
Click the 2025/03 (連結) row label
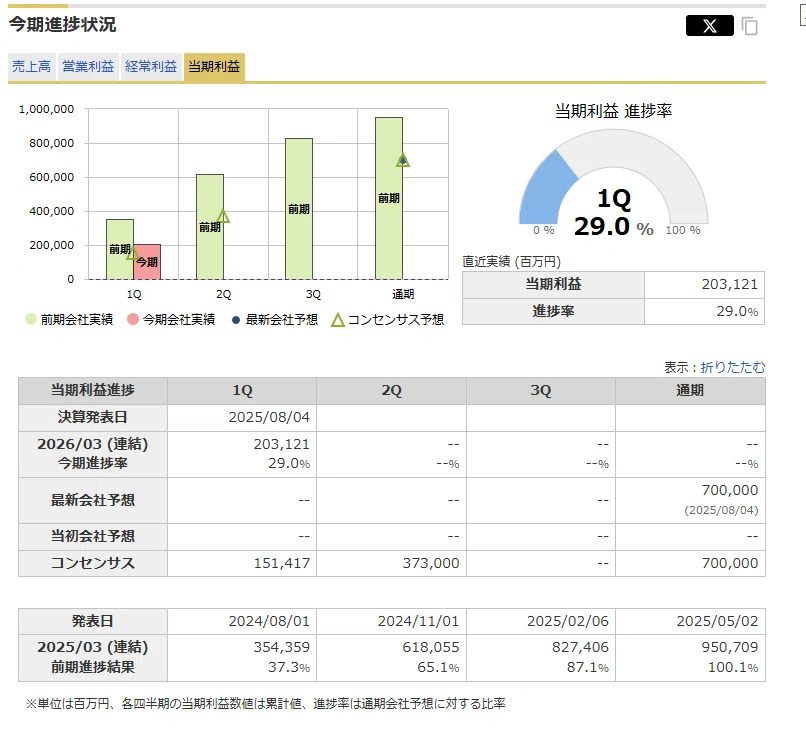[x=93, y=647]
